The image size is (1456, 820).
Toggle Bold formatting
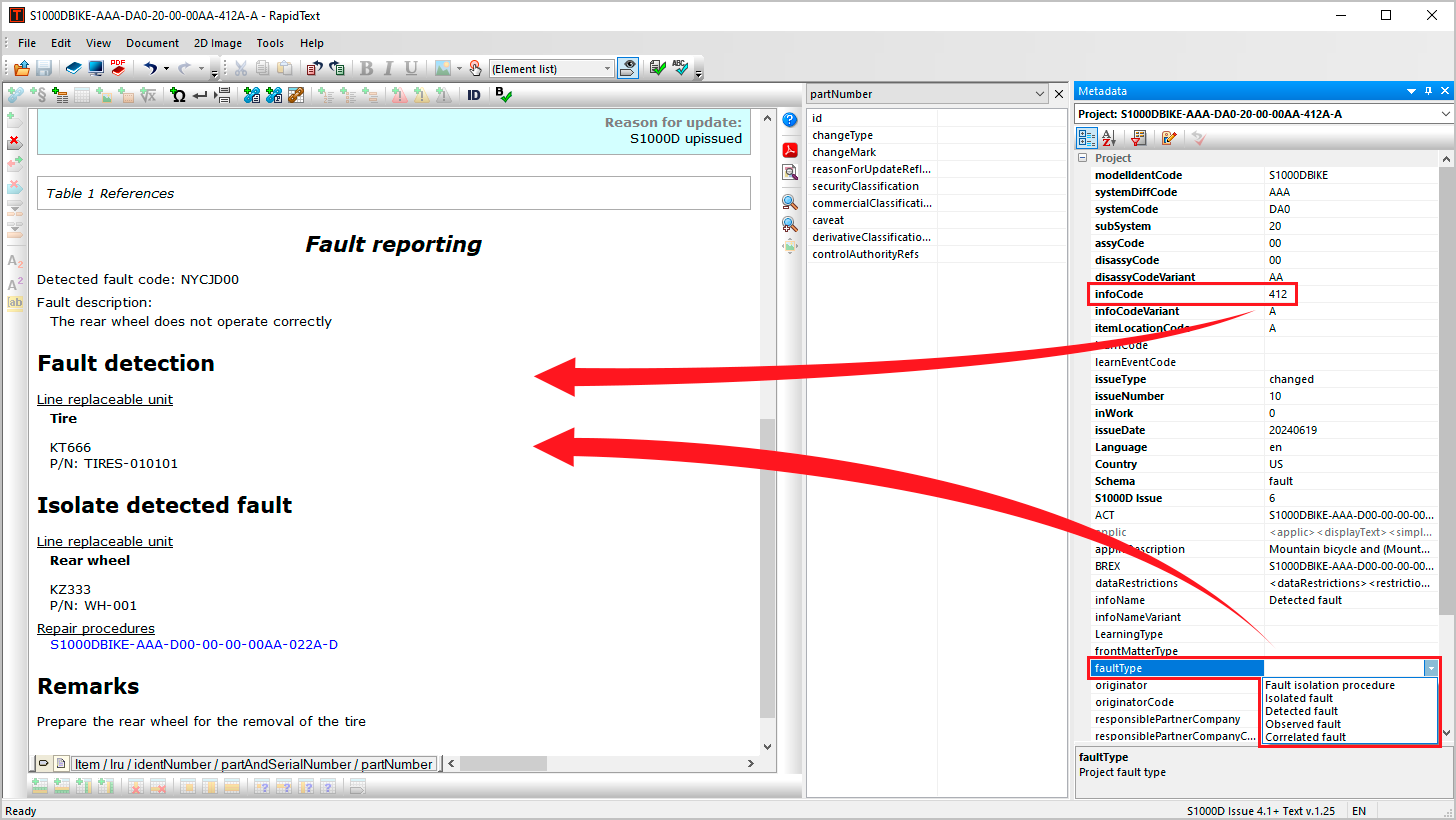[366, 68]
